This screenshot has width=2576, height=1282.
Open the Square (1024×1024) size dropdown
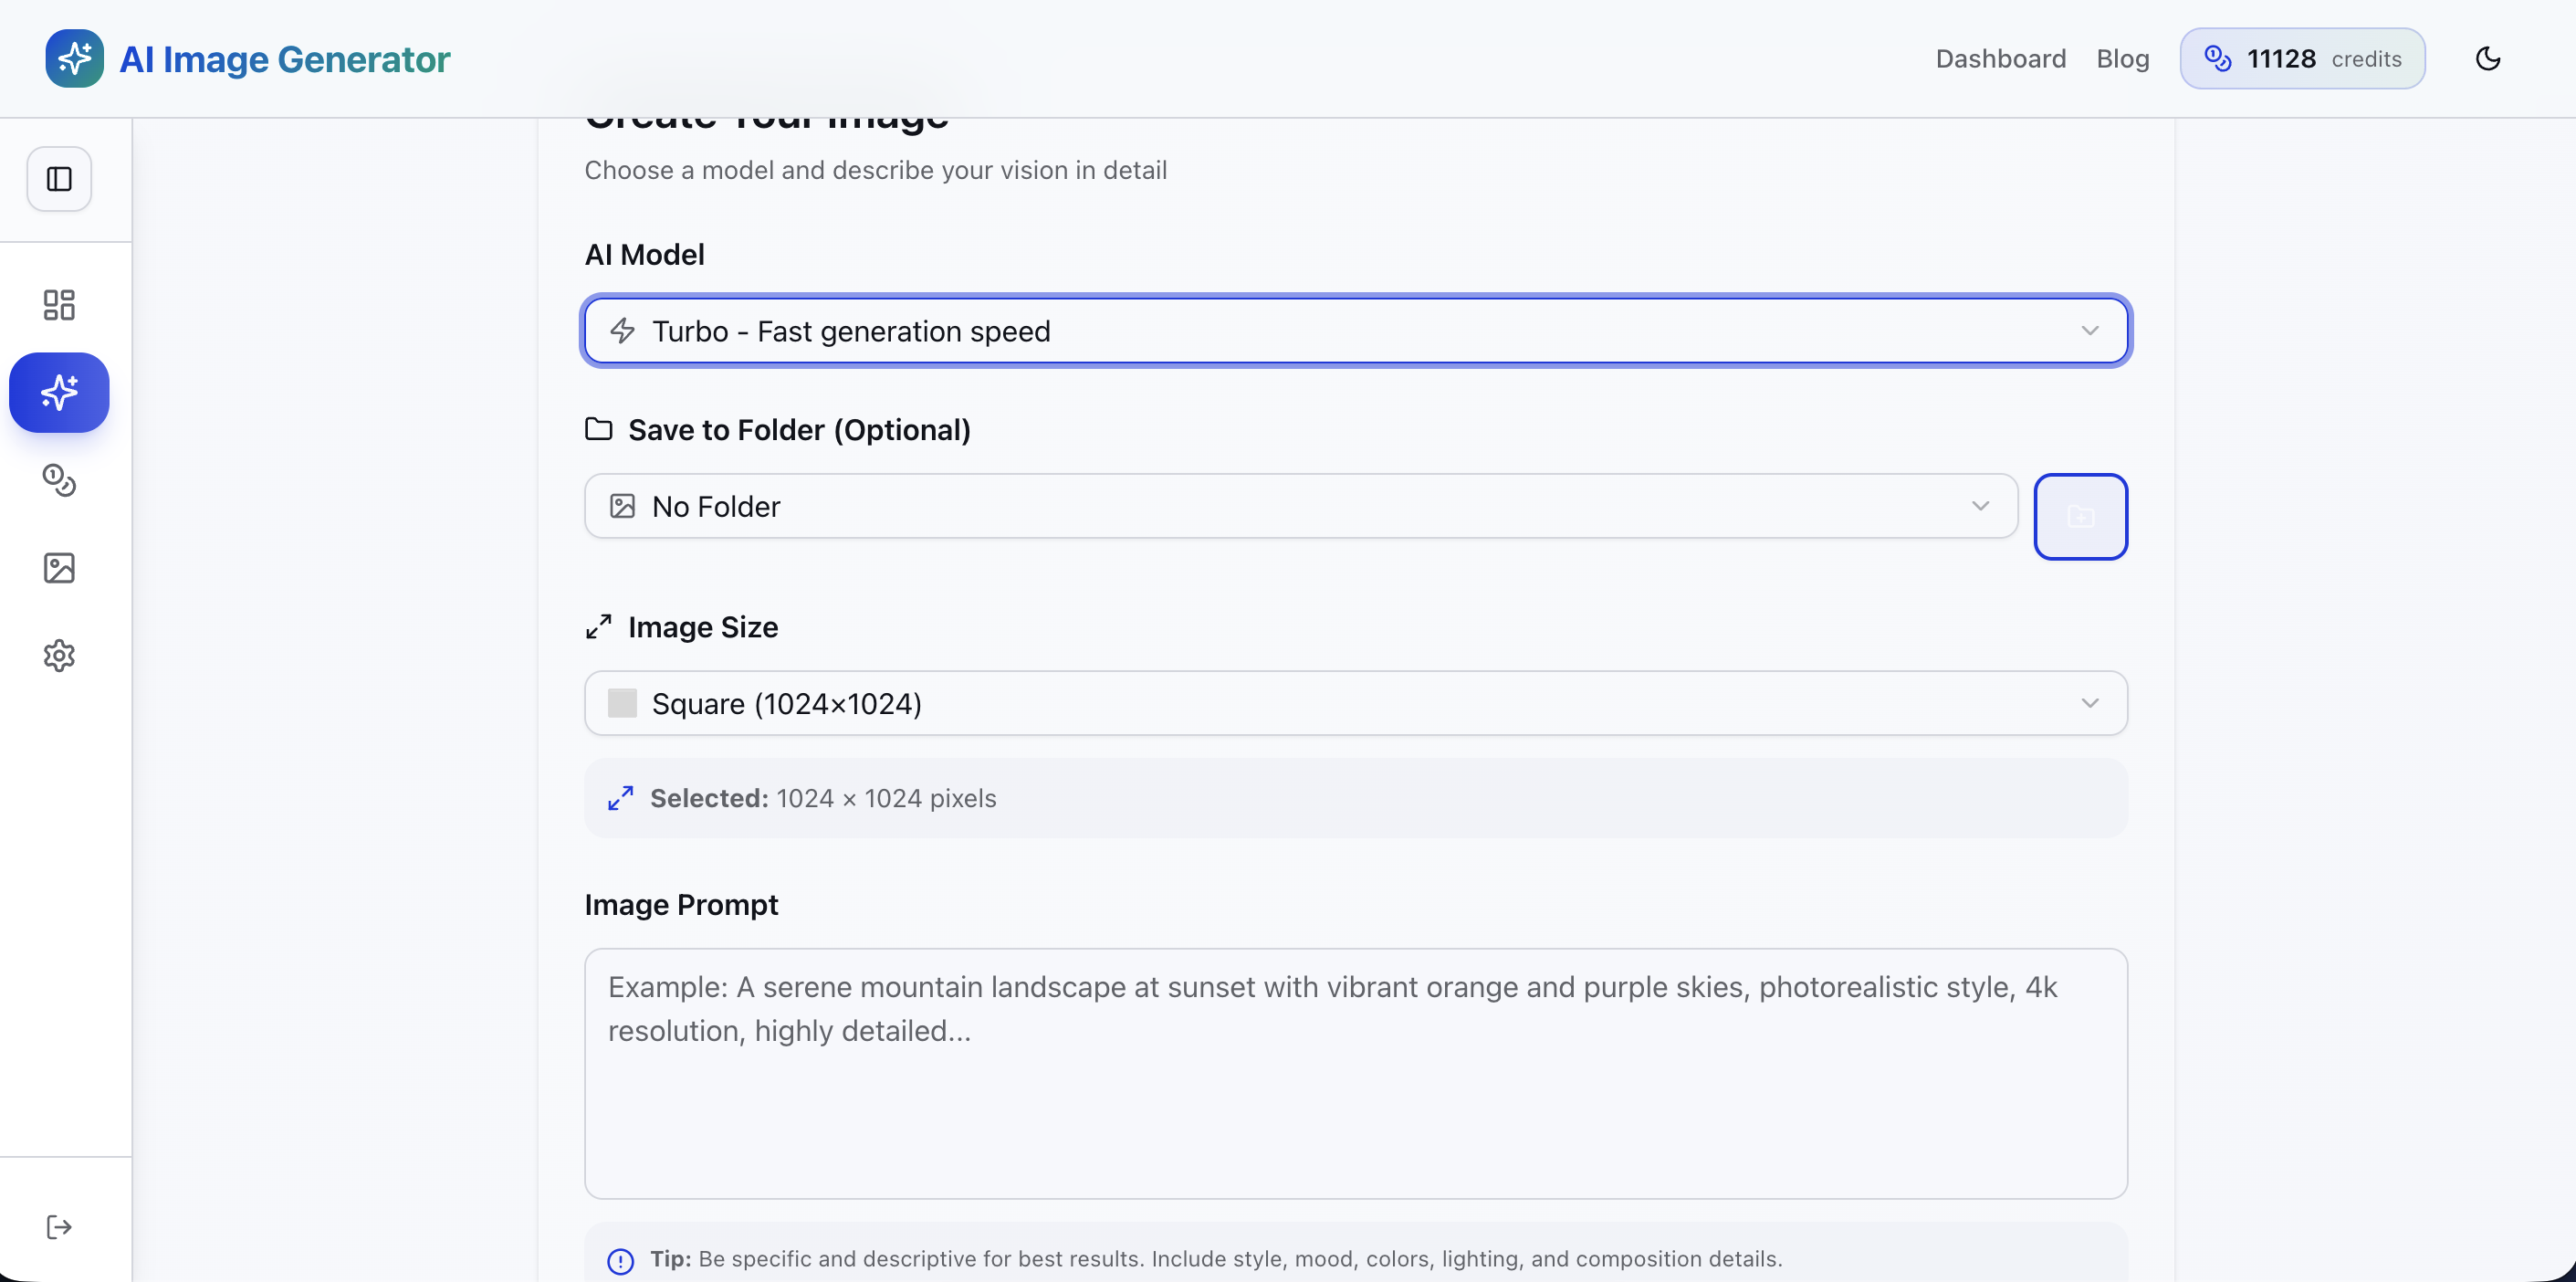click(1355, 703)
